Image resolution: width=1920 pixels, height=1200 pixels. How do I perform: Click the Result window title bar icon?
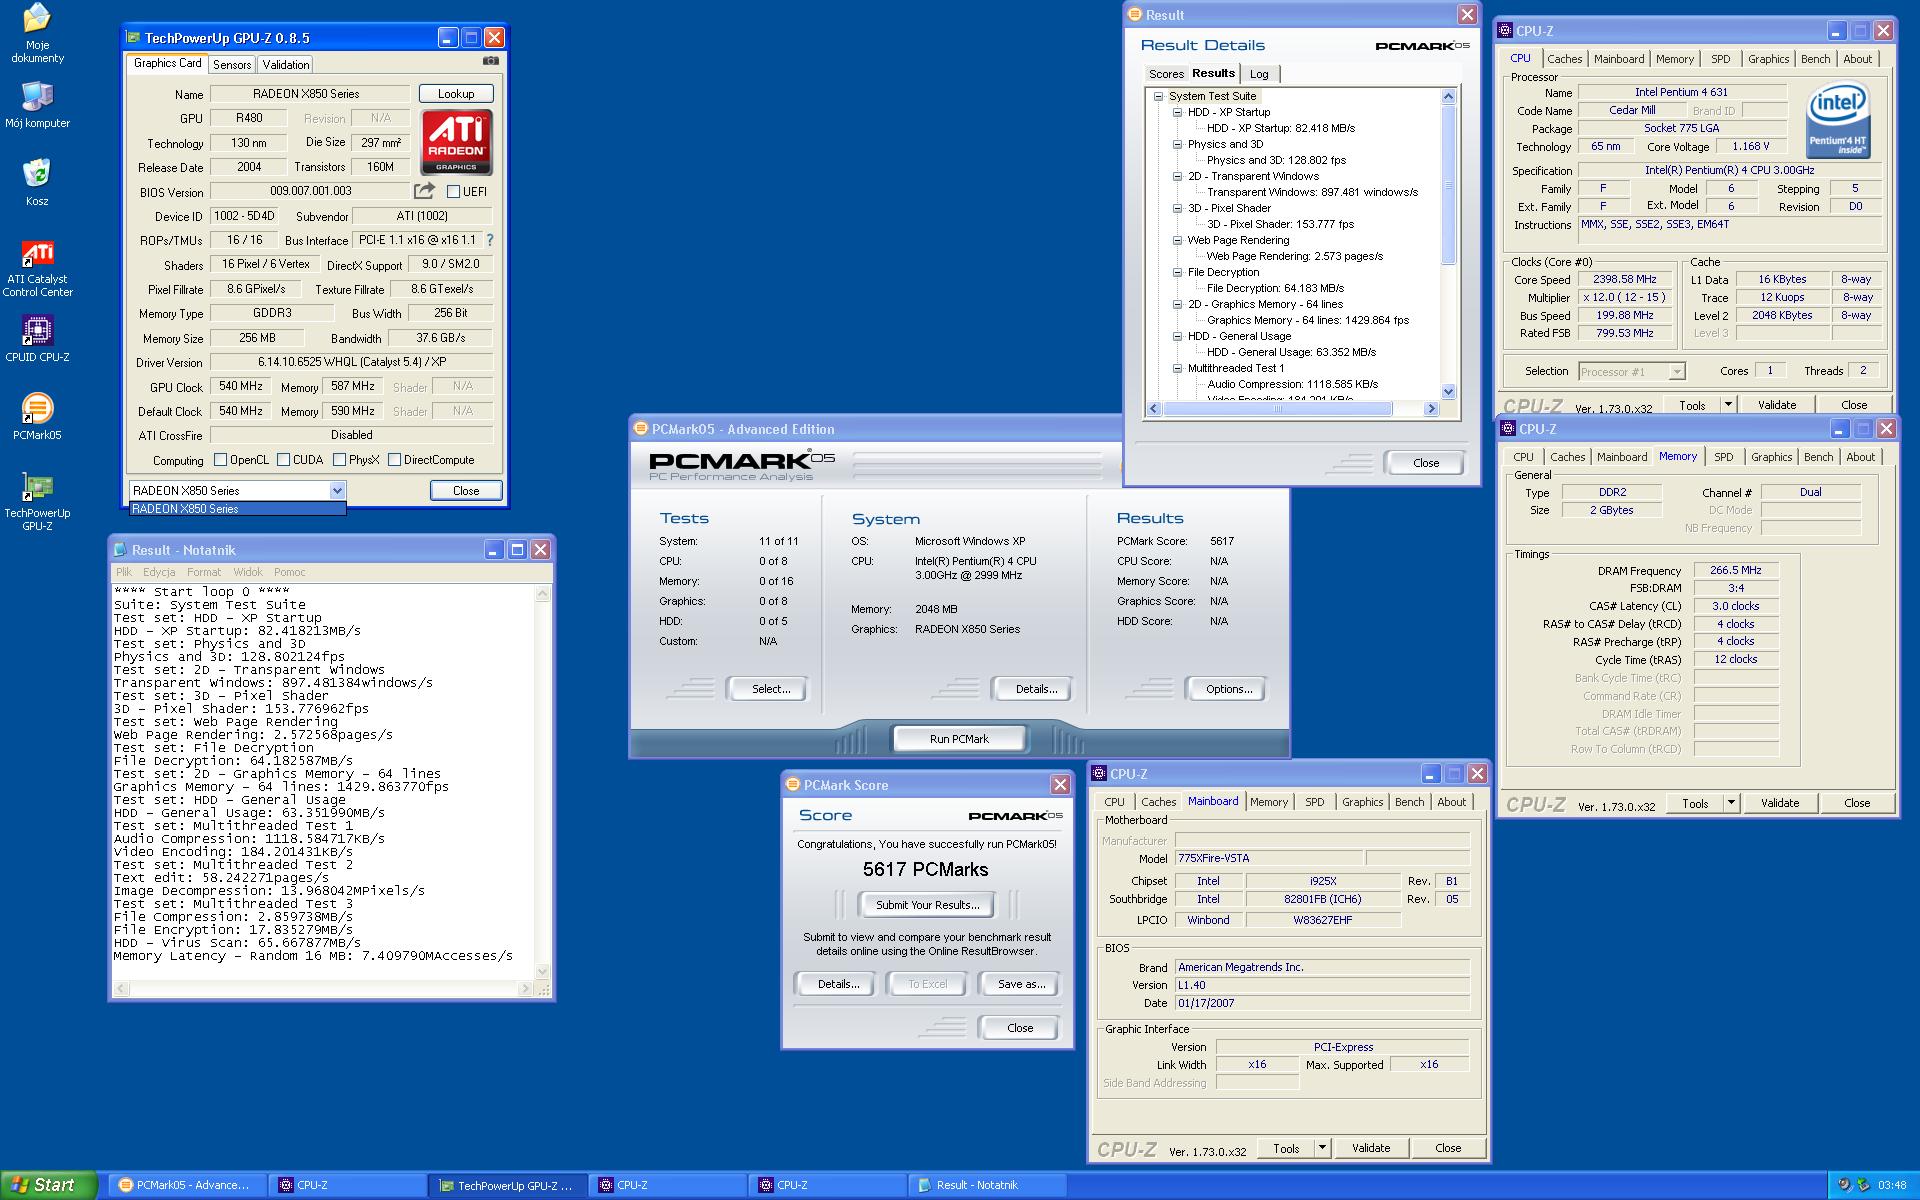[1135, 15]
